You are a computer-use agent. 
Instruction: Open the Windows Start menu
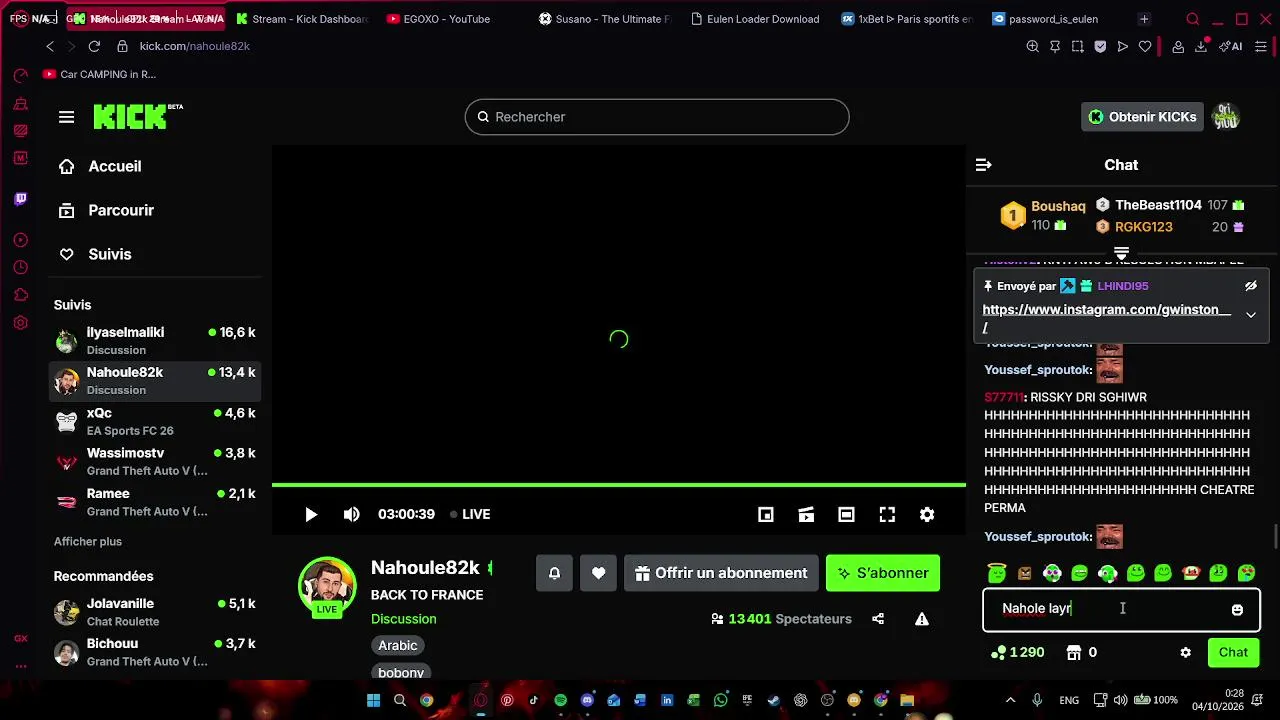(373, 700)
